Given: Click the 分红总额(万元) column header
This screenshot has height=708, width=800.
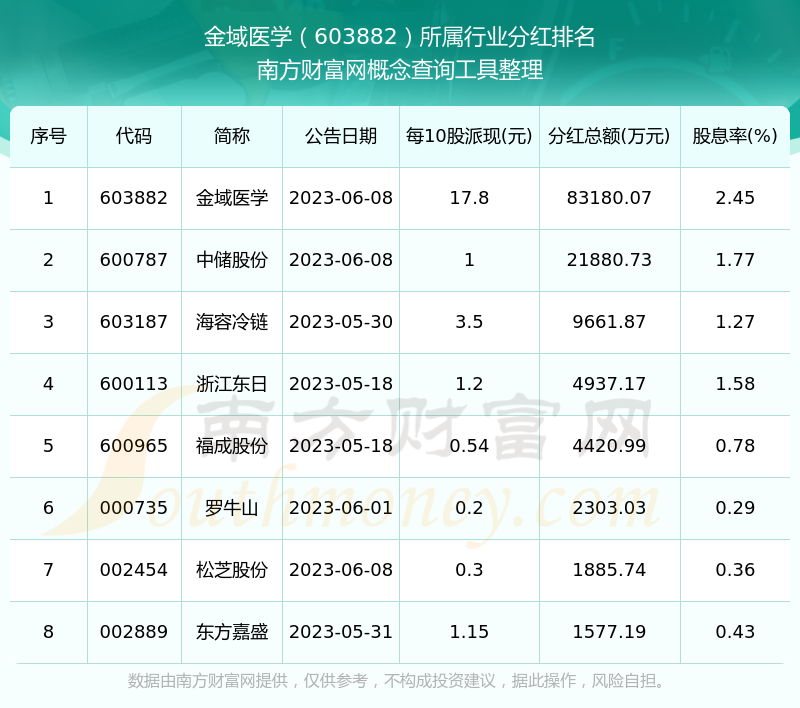Looking at the screenshot, I should (x=609, y=136).
